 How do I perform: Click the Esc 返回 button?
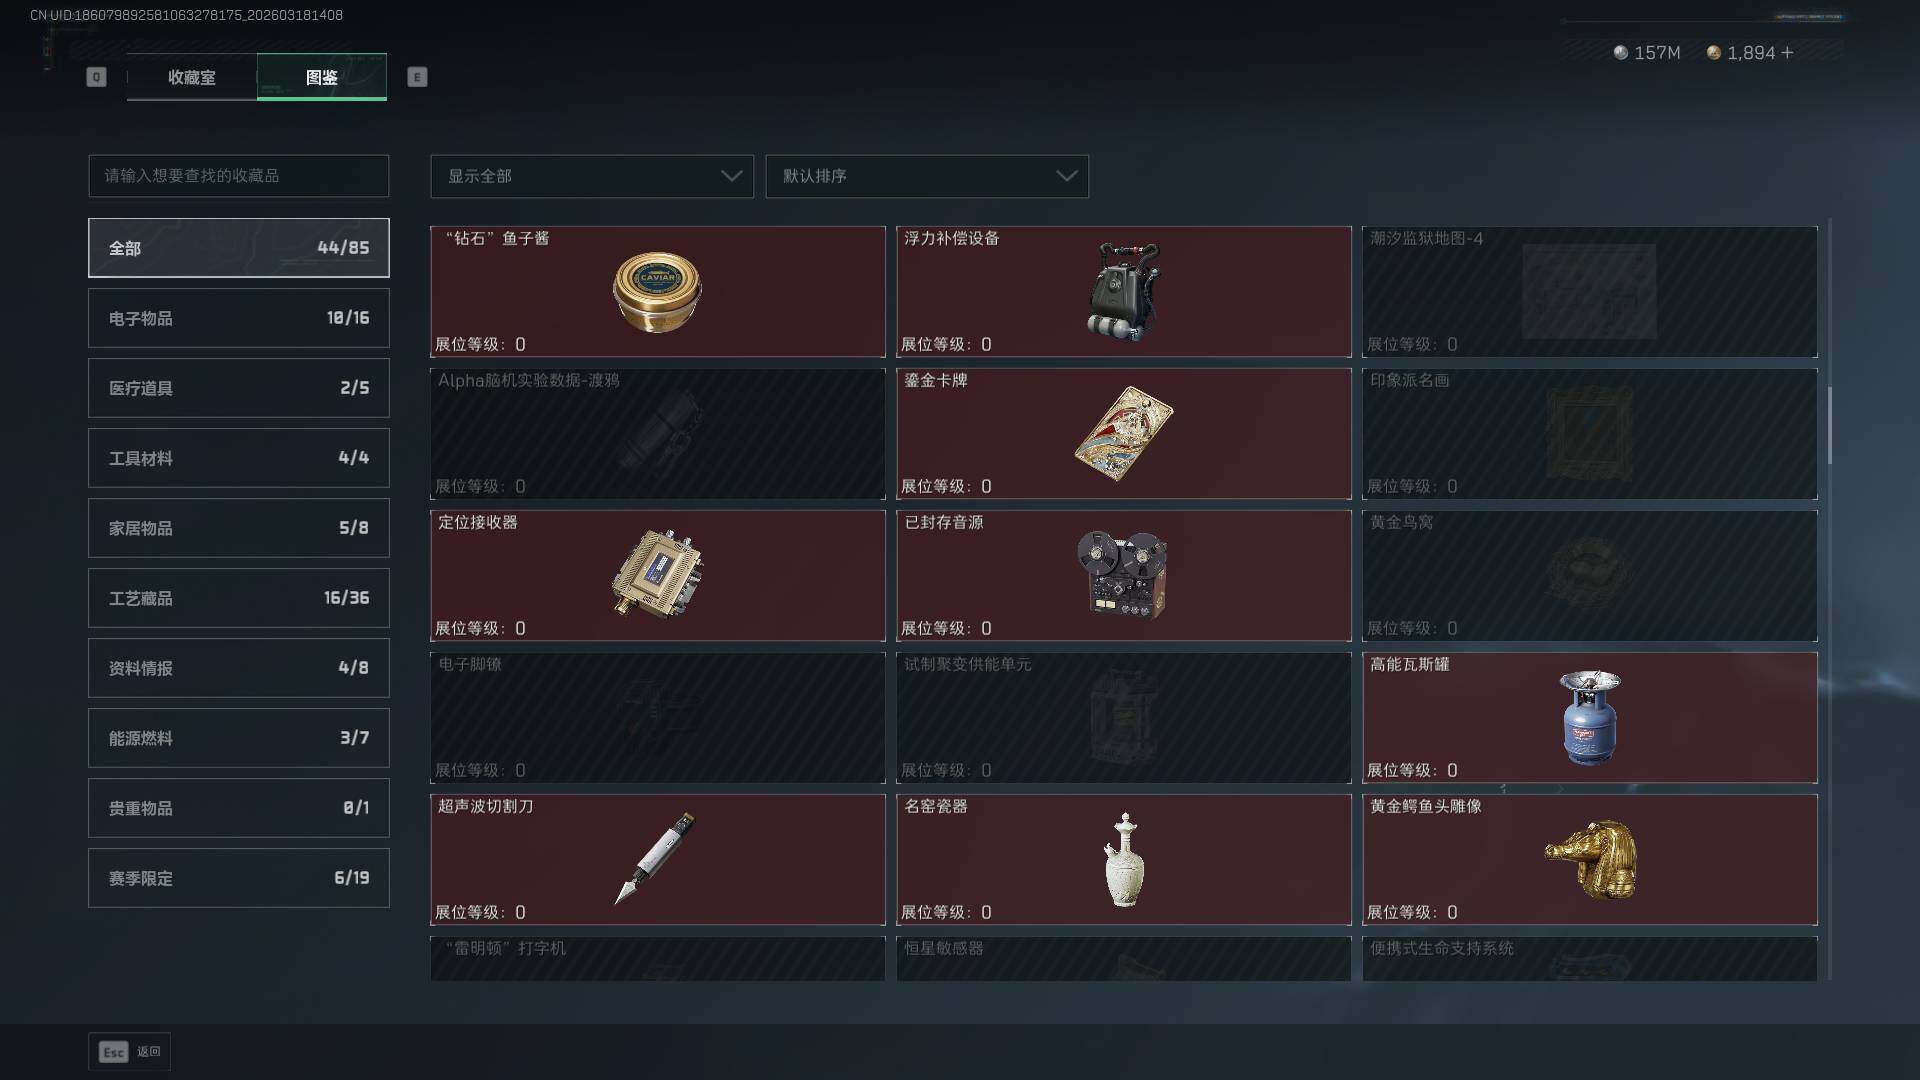[x=130, y=1052]
